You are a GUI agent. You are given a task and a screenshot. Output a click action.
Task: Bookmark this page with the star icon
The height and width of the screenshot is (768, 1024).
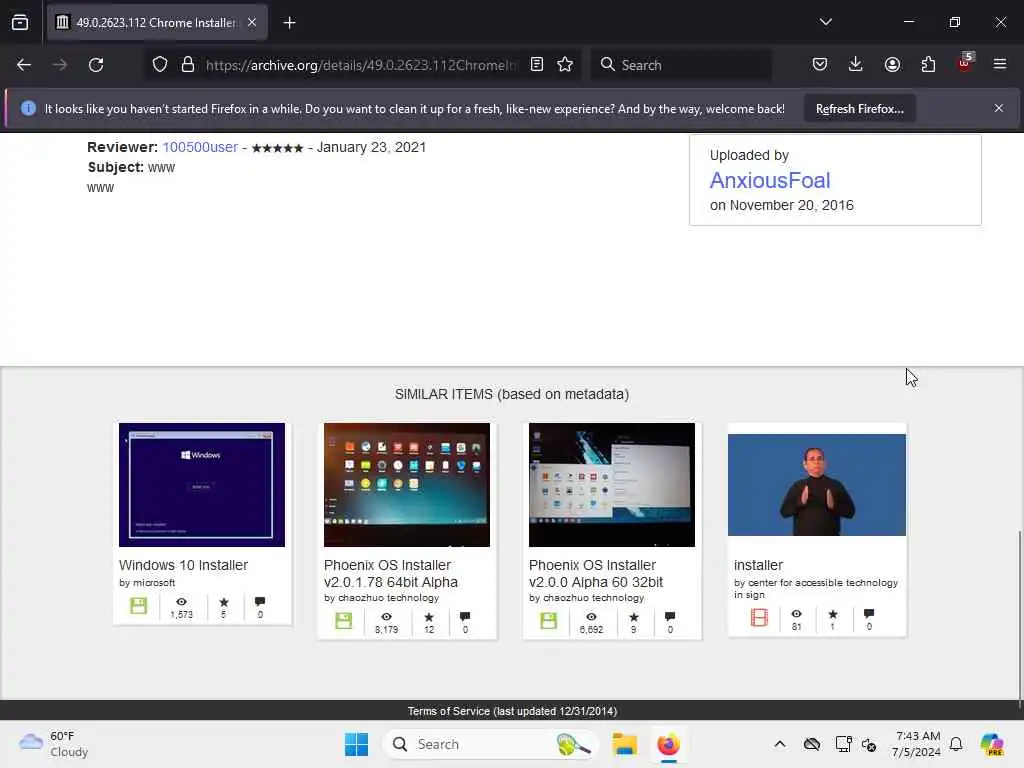pyautogui.click(x=566, y=65)
